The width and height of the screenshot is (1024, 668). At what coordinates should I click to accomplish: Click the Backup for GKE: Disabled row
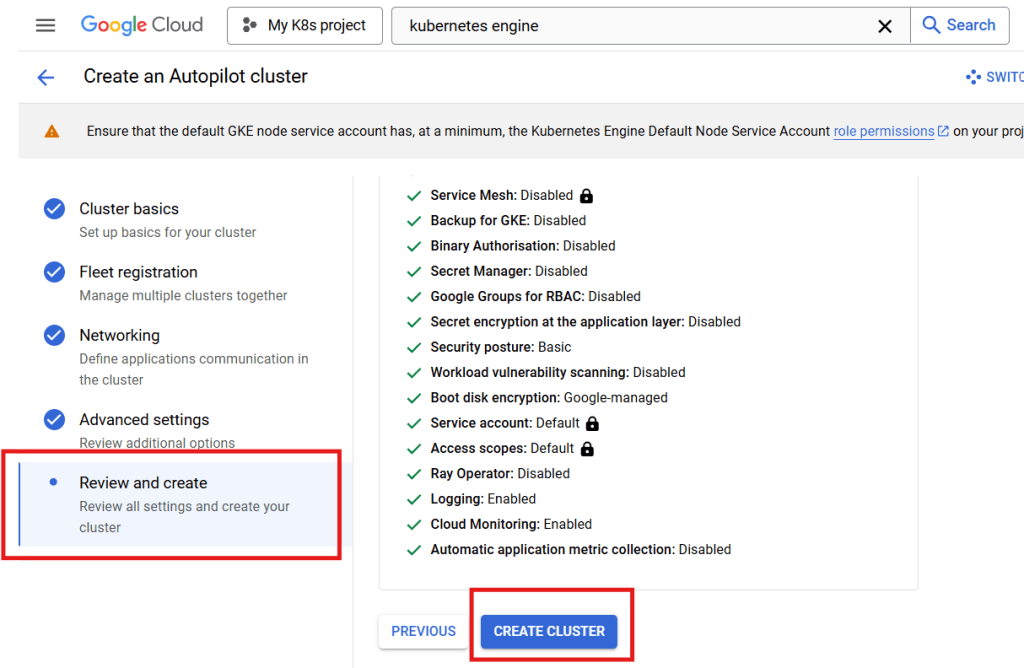496,221
